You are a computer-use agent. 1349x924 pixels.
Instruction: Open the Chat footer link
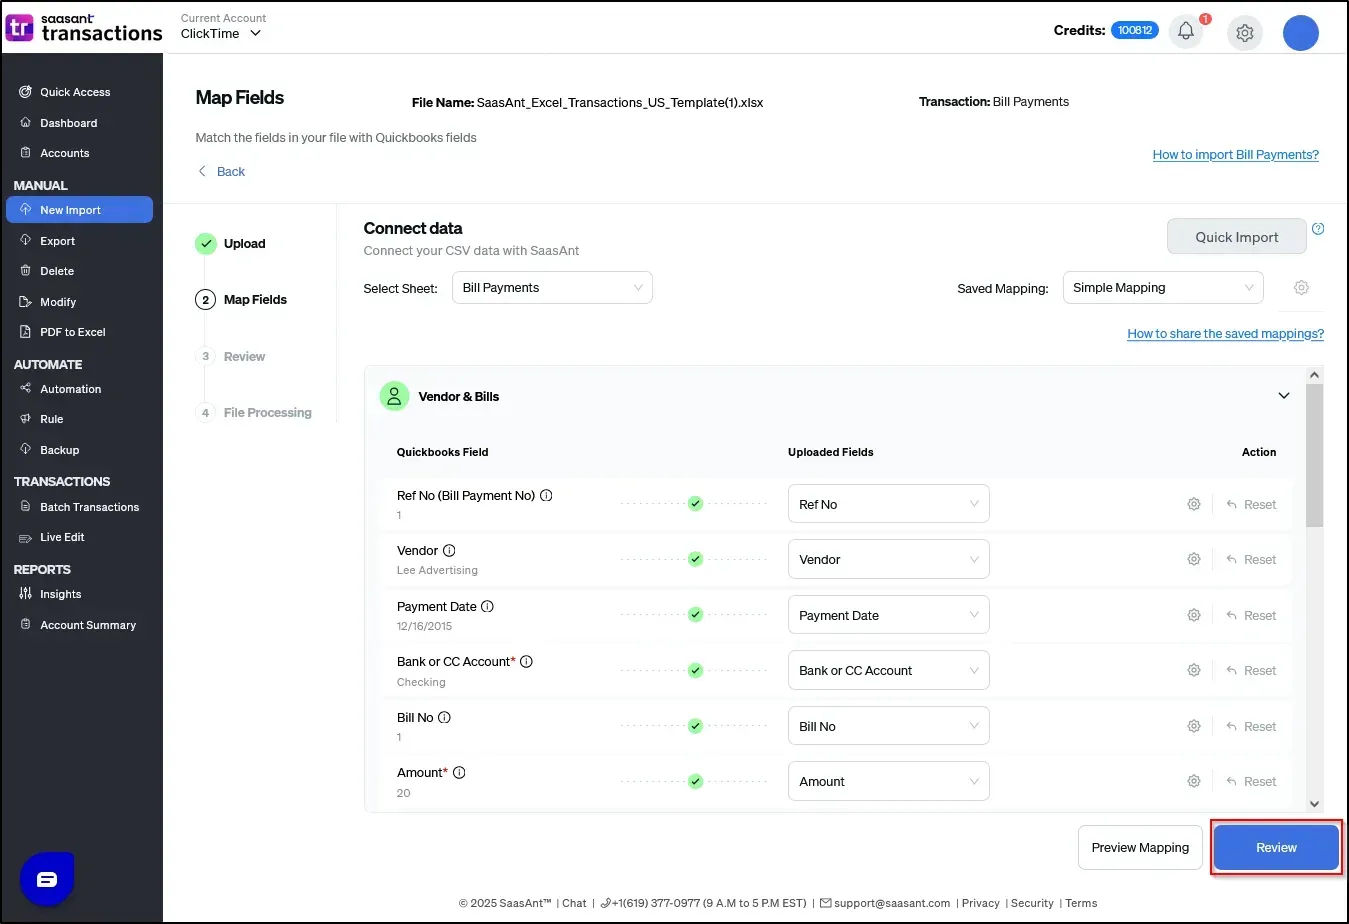coord(574,903)
